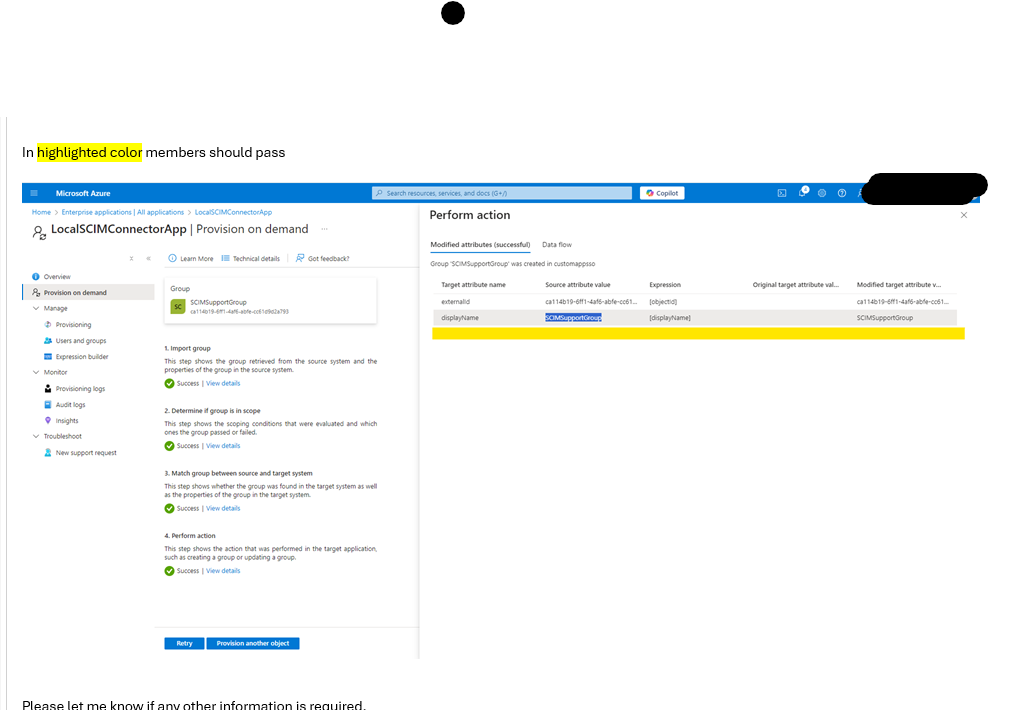Click the Got feedback icon
The width and height of the screenshot is (1034, 710).
click(300, 258)
